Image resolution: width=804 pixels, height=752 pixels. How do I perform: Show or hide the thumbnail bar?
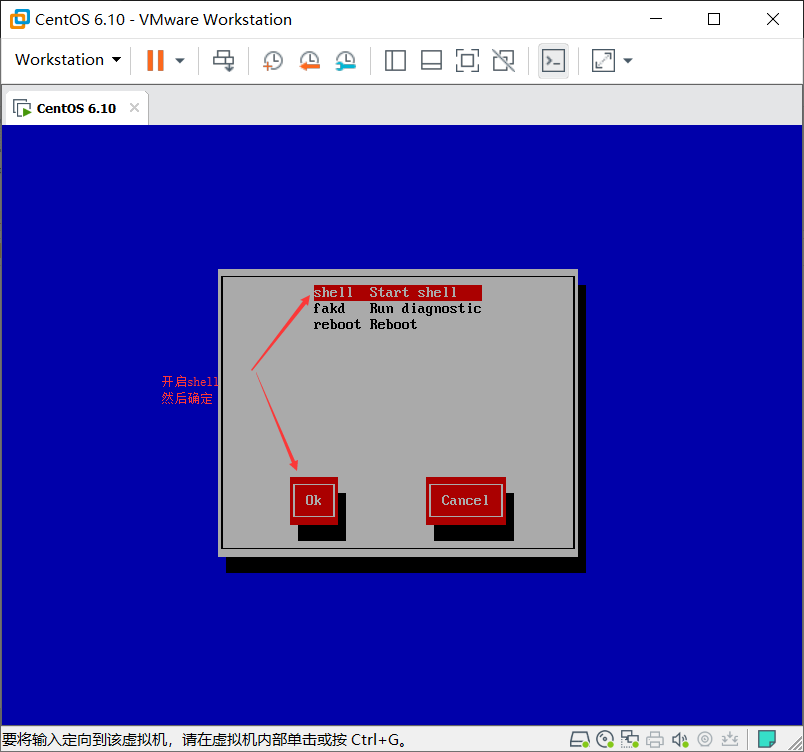click(x=431, y=60)
